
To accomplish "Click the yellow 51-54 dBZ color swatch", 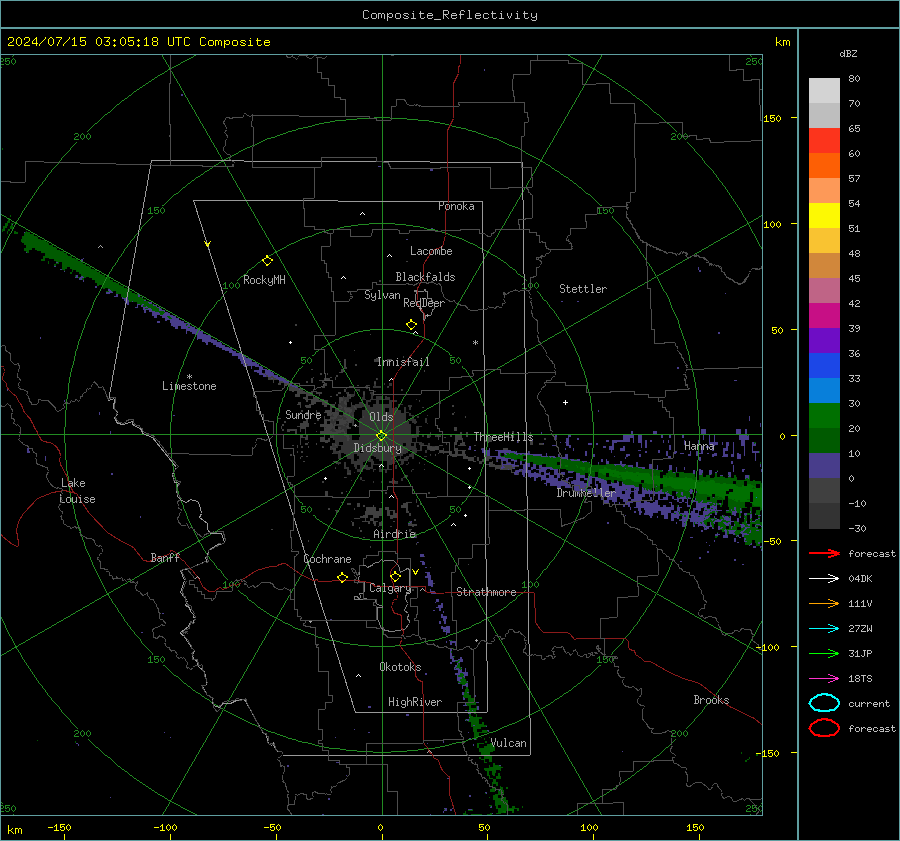I will coord(824,216).
